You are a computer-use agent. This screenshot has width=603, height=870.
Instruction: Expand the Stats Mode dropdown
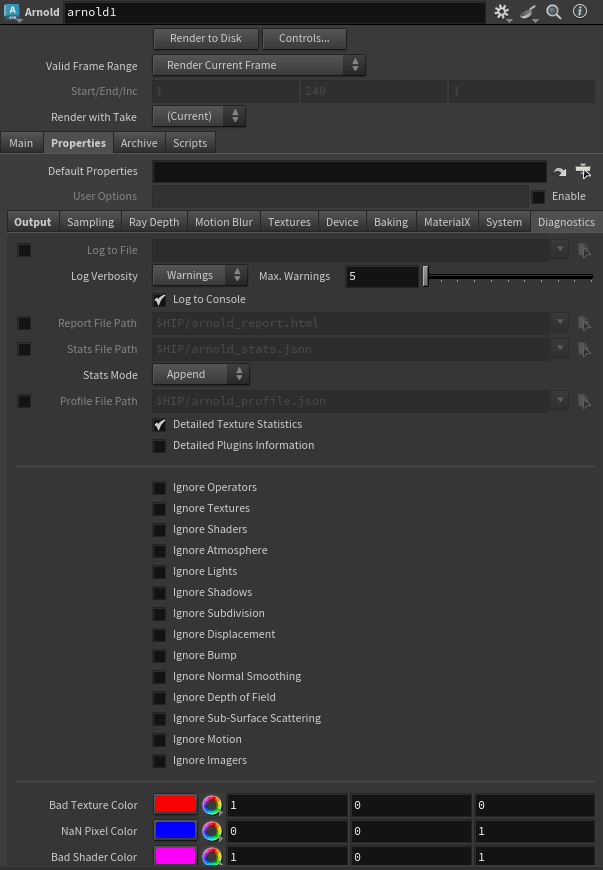200,375
